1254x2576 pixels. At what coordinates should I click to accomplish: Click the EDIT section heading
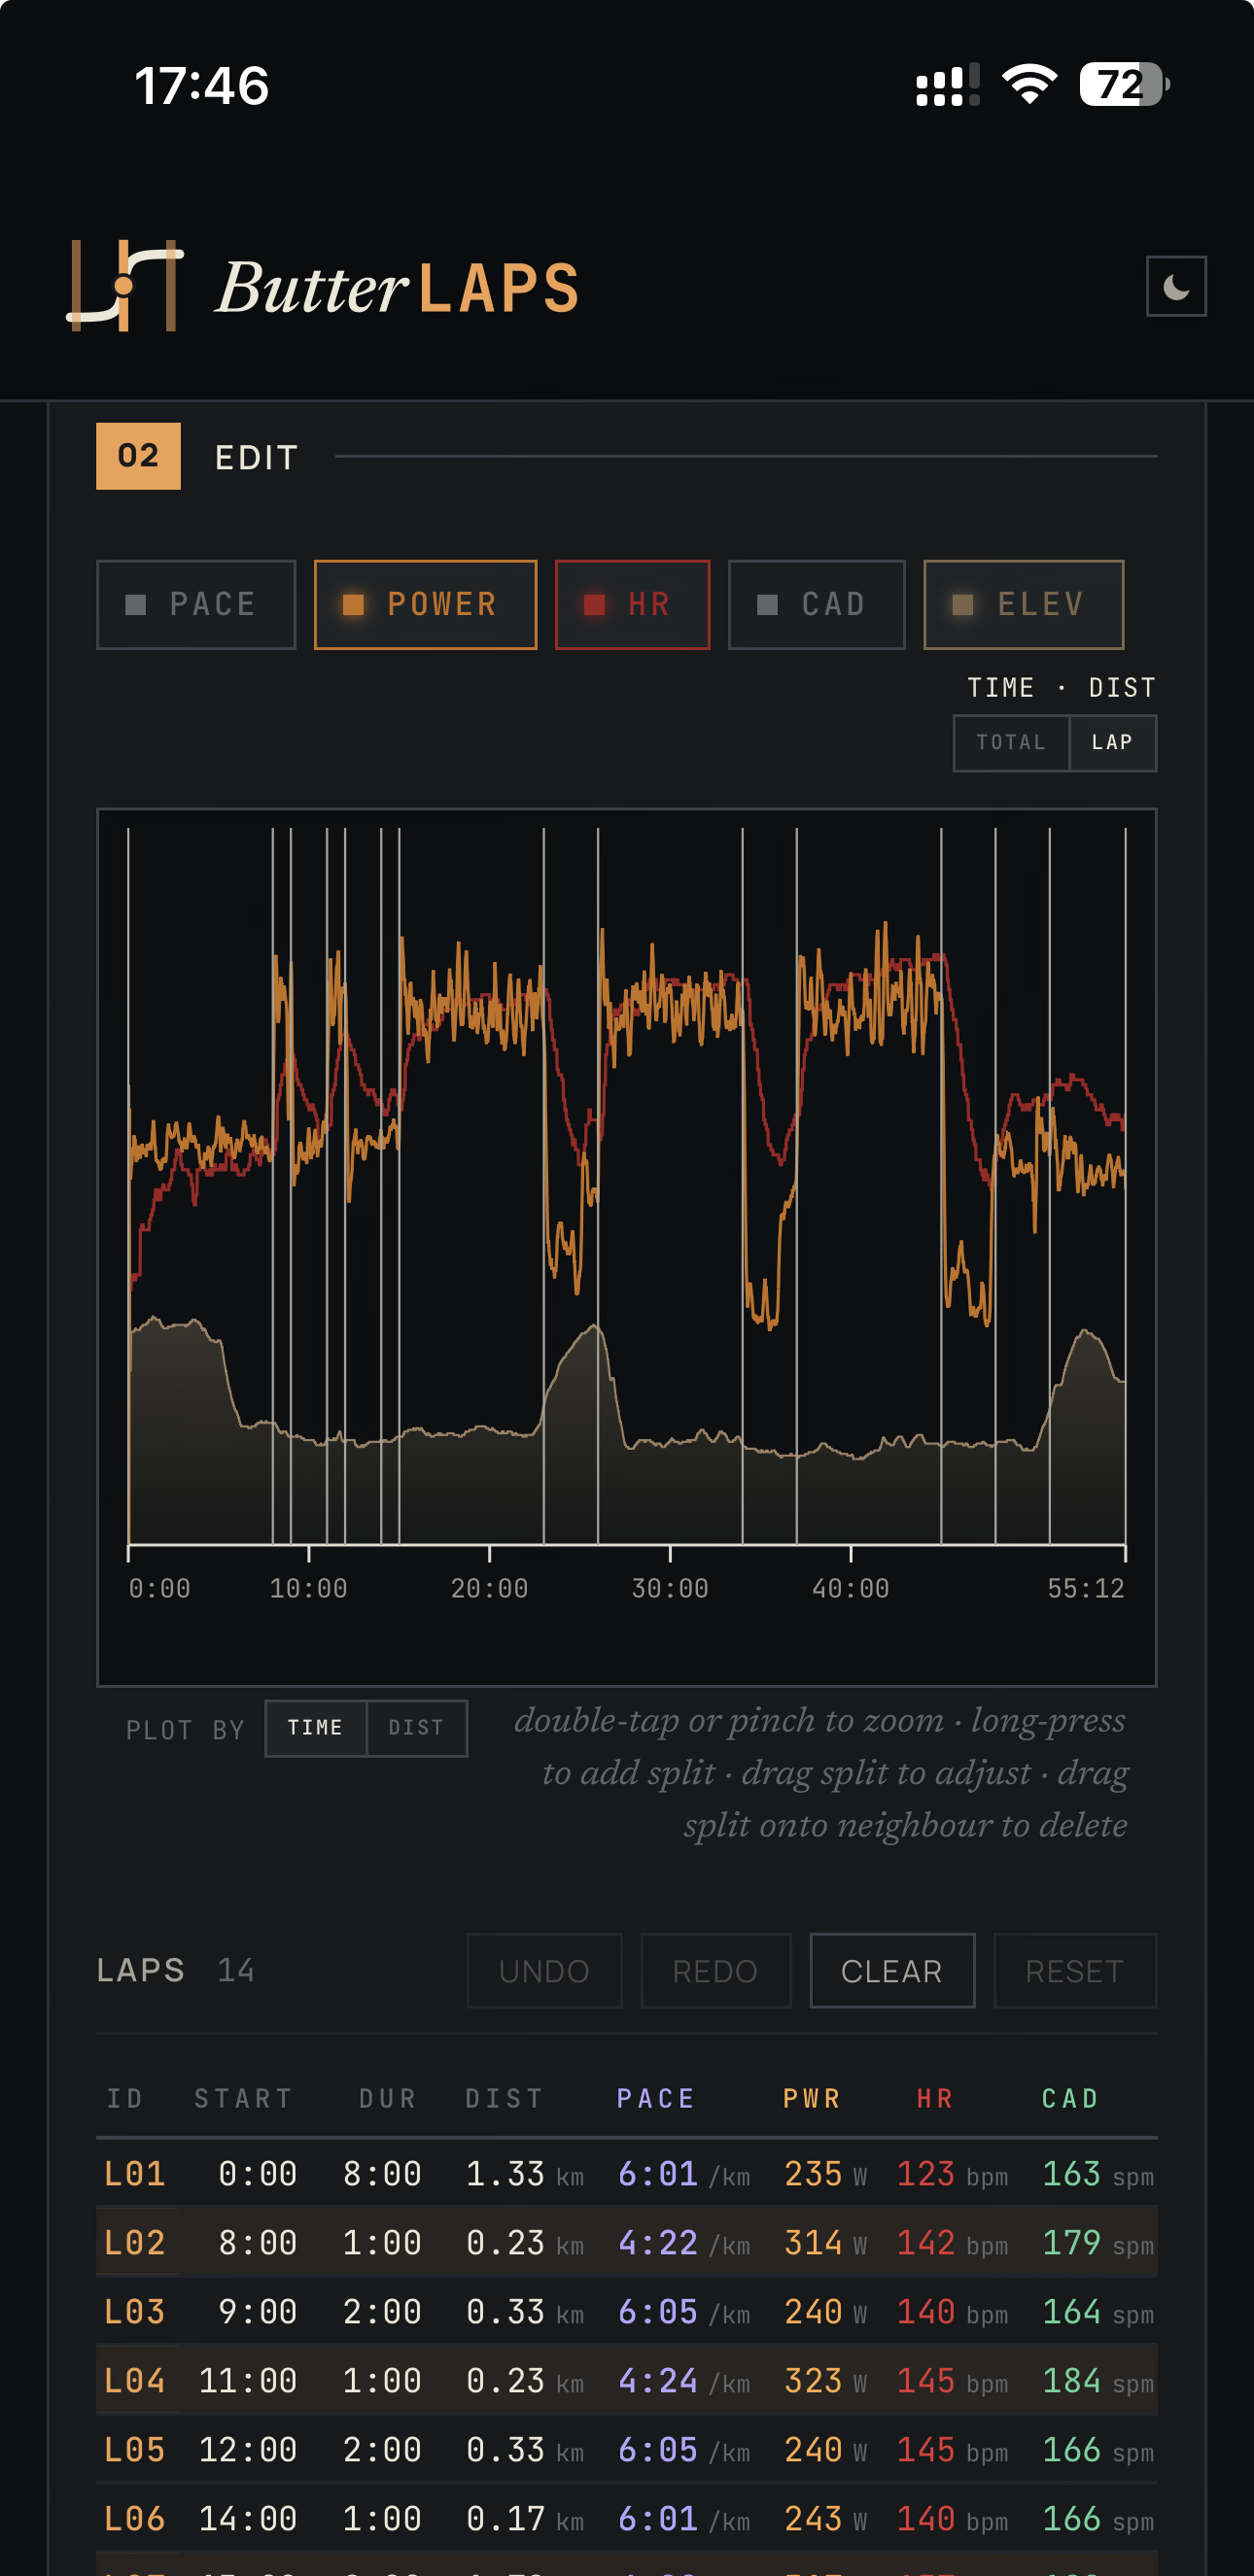[257, 458]
